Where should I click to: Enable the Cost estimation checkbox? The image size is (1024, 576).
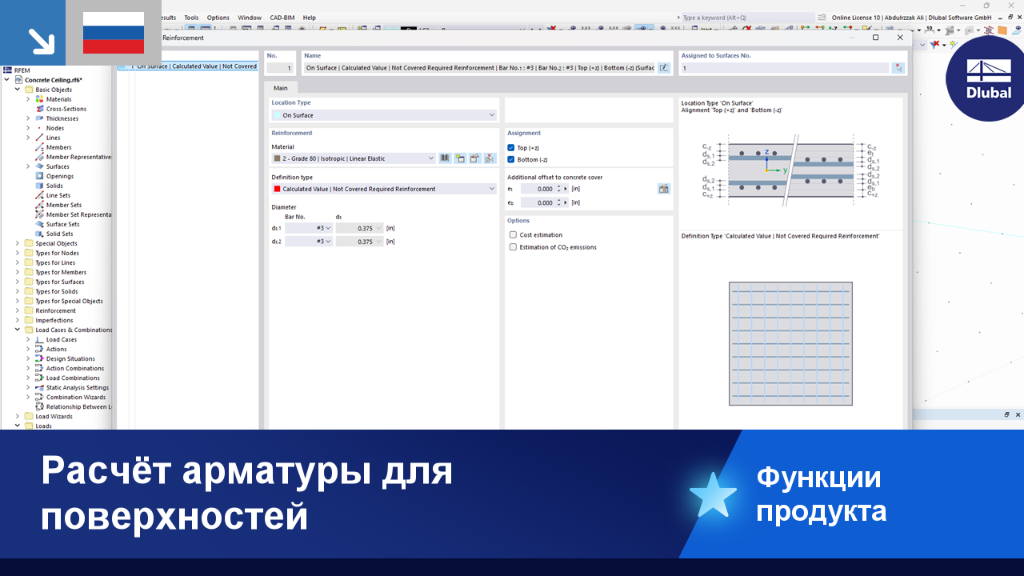(x=513, y=235)
